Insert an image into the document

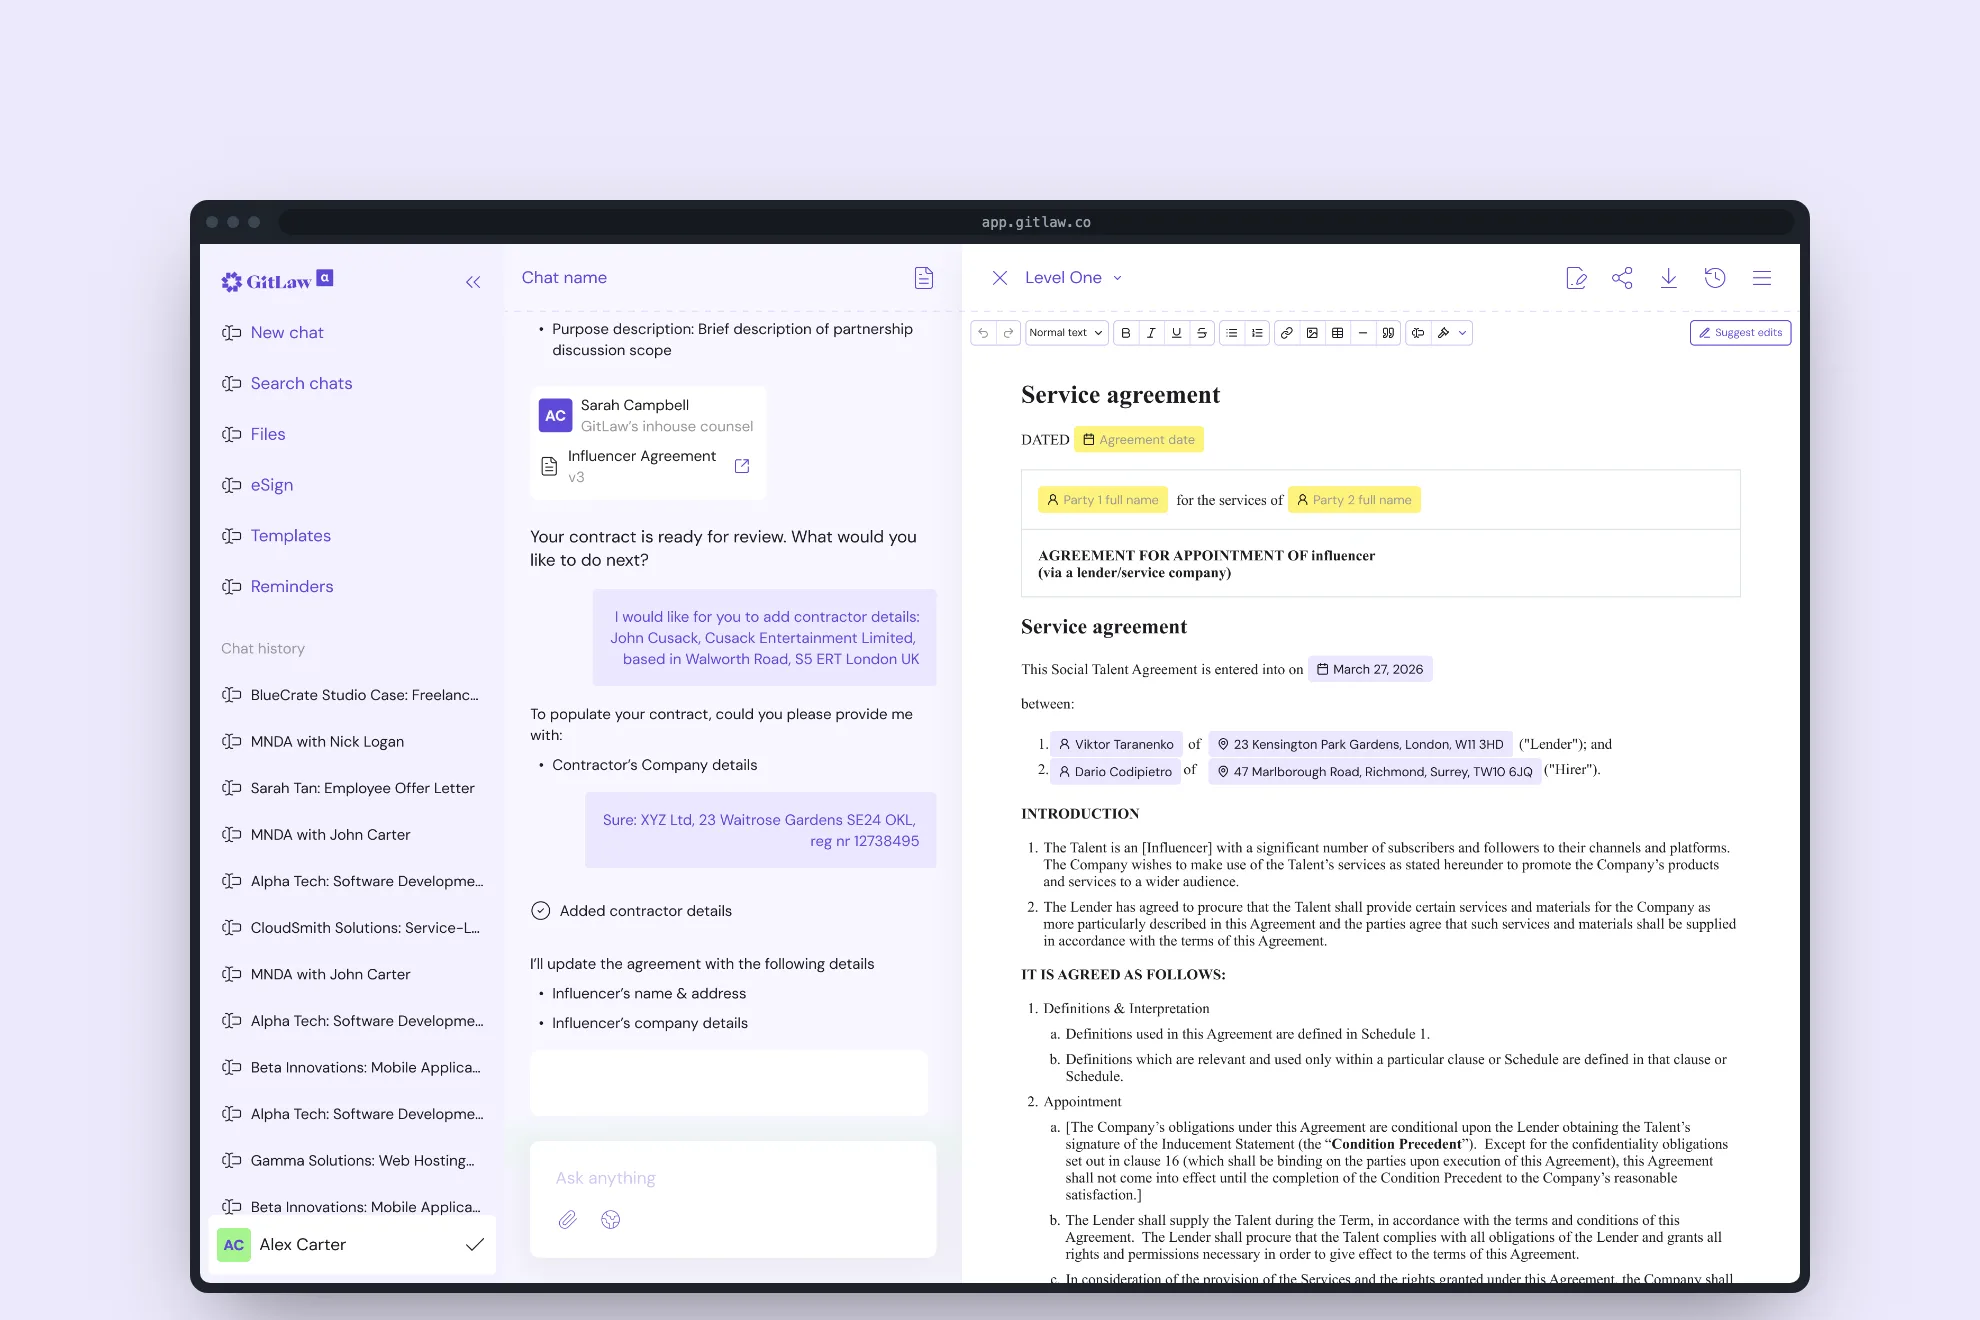point(1312,333)
